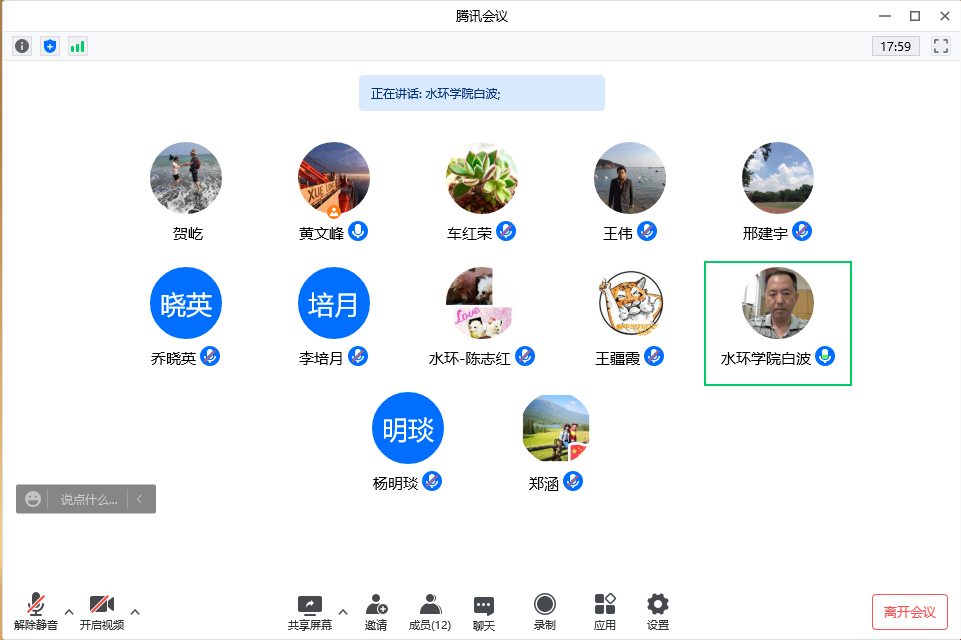This screenshot has height=640, width=961.
Task: Expand share screen options arrow
Action: pos(343,611)
